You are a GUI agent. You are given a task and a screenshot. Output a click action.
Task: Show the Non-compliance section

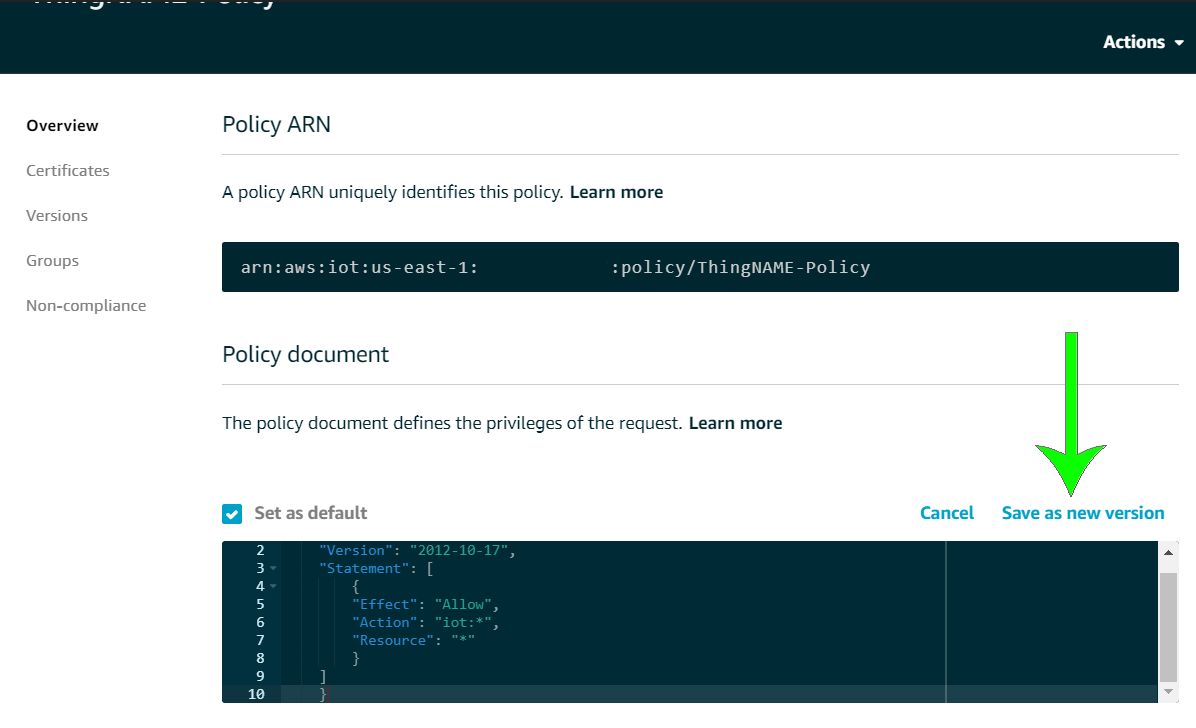tap(86, 306)
